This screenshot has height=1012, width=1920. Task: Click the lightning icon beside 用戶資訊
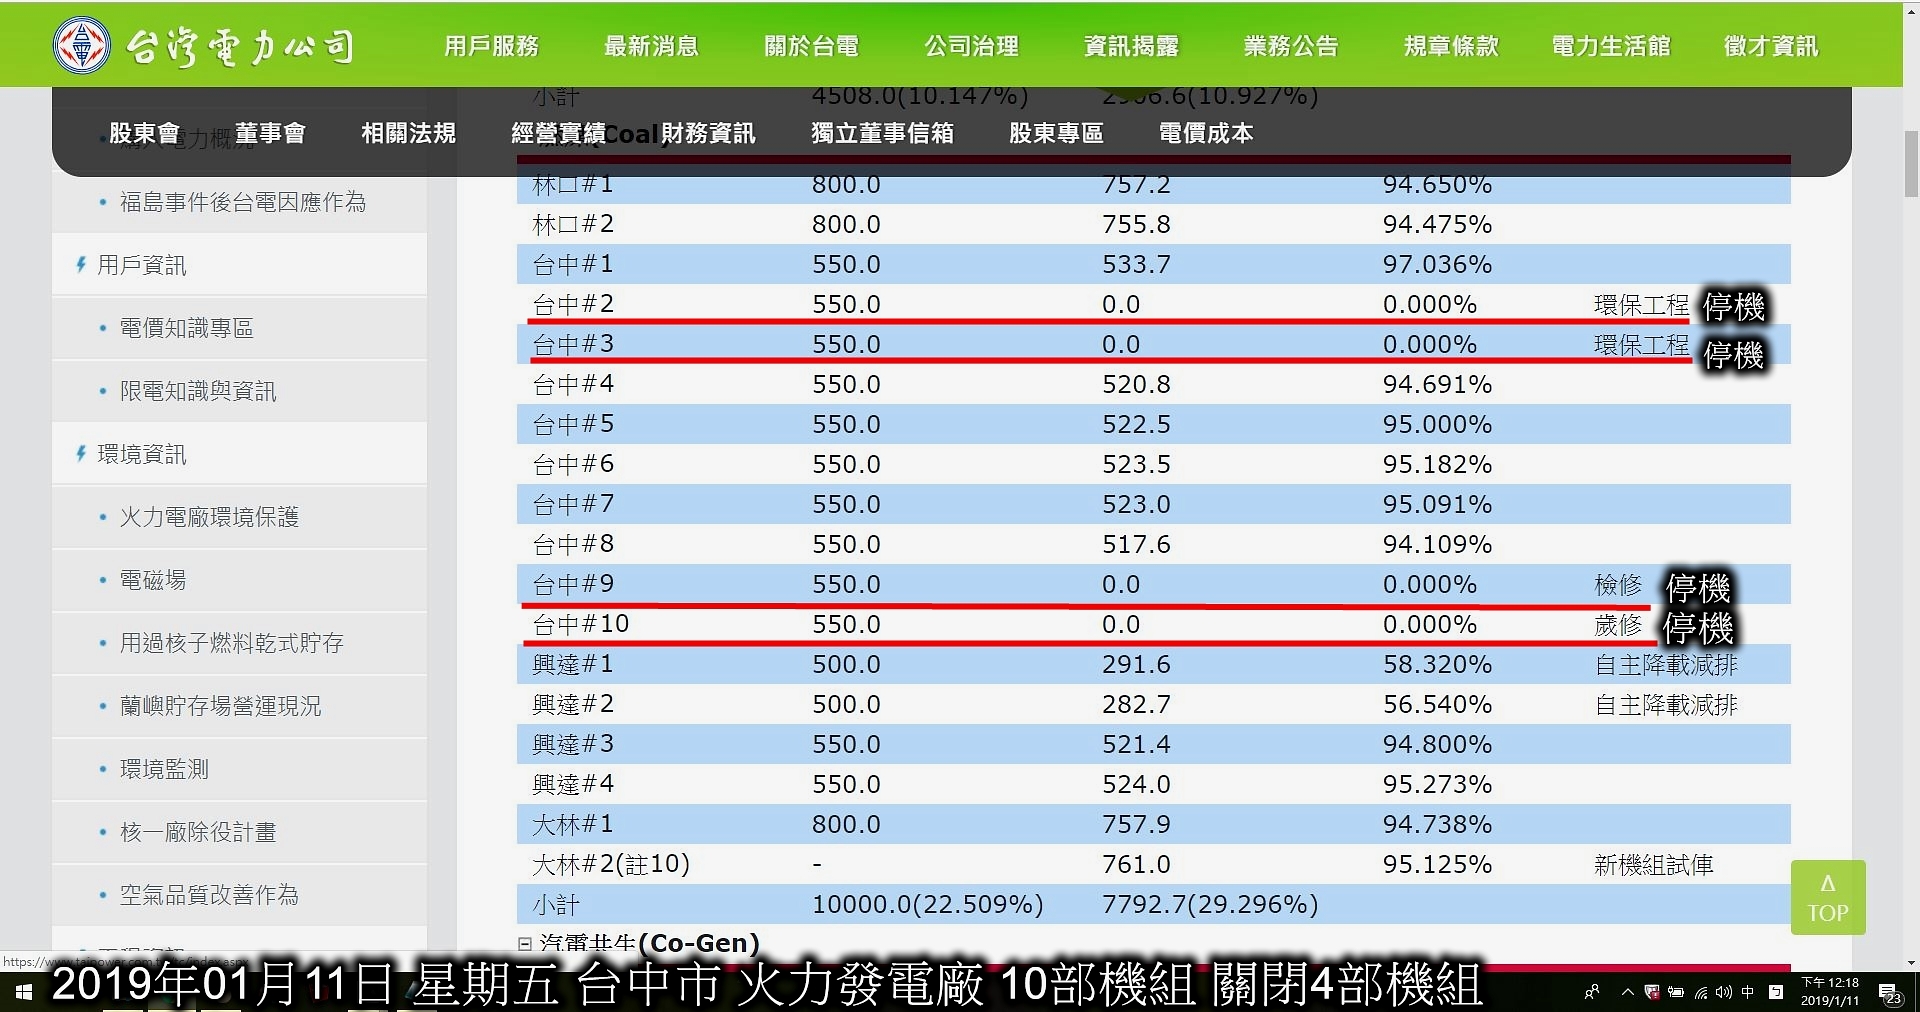[81, 265]
